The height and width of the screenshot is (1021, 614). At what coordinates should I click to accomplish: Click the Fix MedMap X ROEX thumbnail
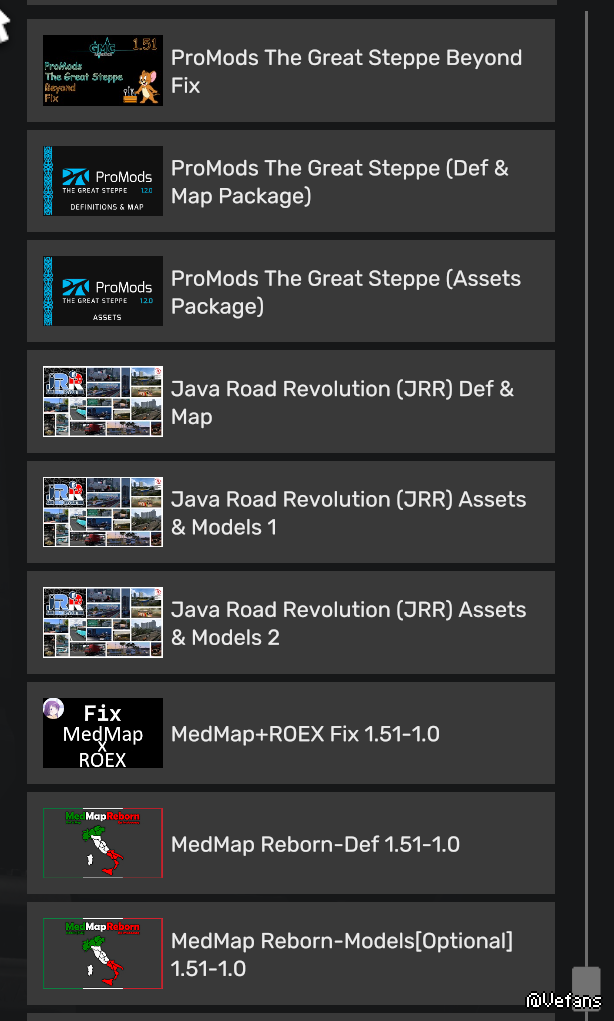point(102,733)
